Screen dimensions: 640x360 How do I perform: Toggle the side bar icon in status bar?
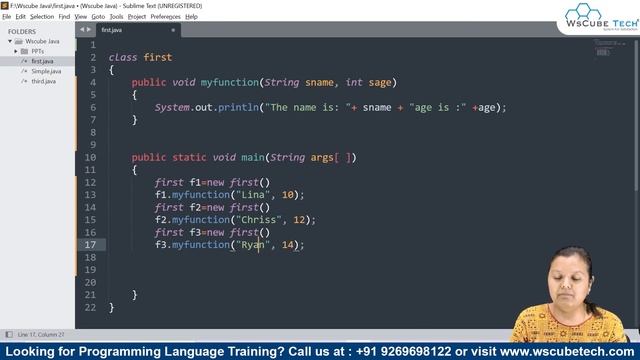(9, 335)
